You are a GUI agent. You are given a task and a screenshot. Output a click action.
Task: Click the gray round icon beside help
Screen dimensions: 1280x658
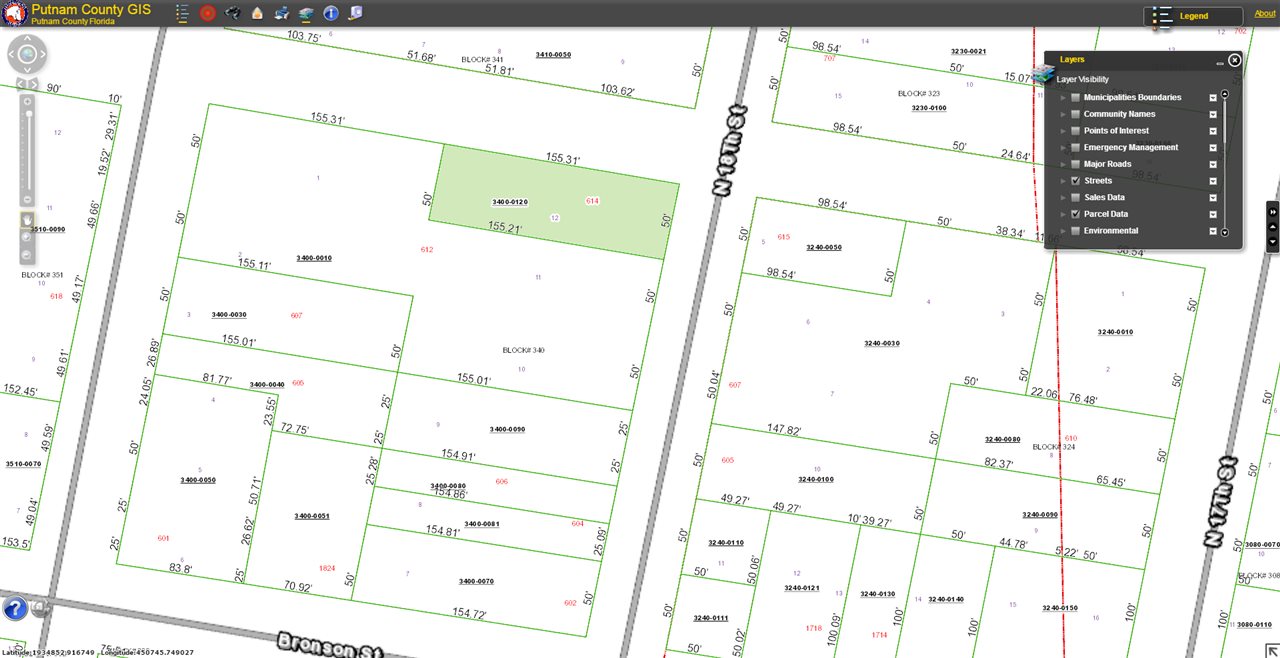pyautogui.click(x=39, y=608)
